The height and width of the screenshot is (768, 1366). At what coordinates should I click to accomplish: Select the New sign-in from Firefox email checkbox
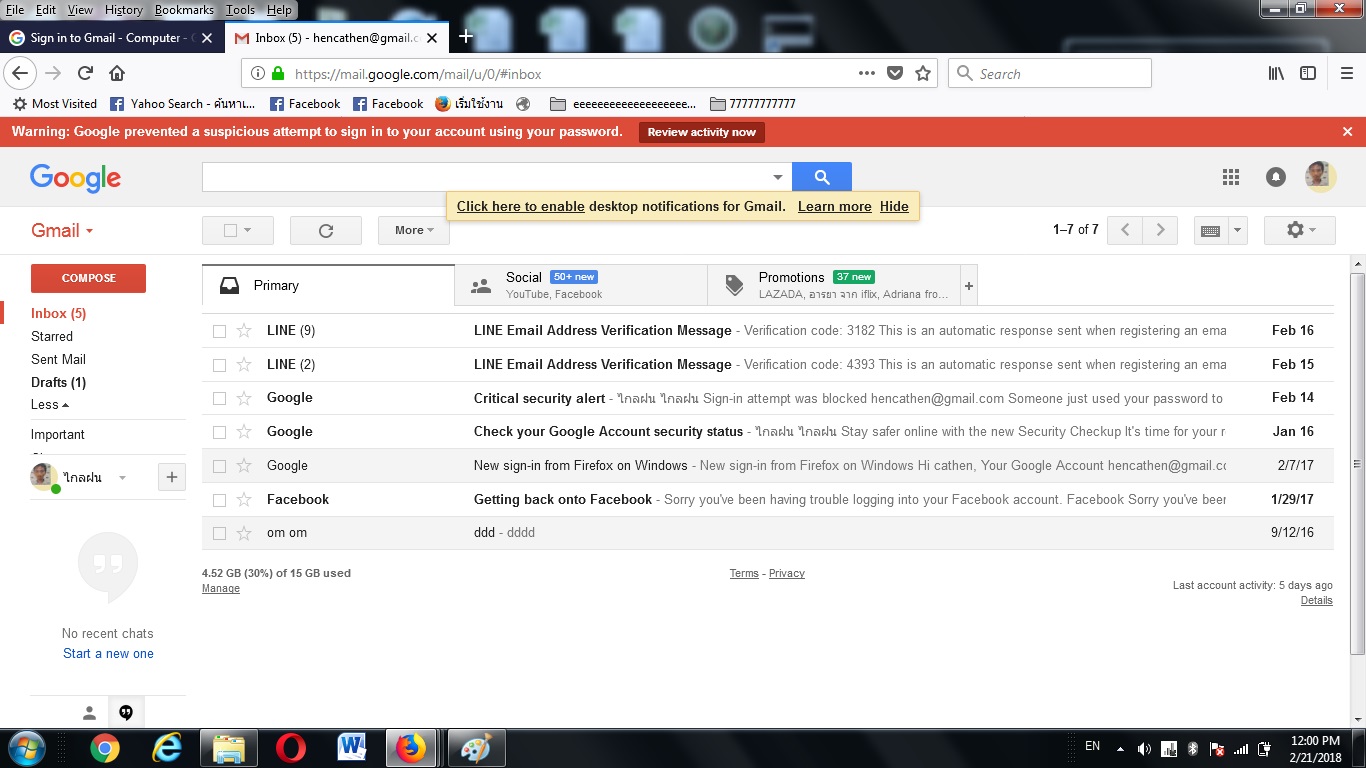219,466
